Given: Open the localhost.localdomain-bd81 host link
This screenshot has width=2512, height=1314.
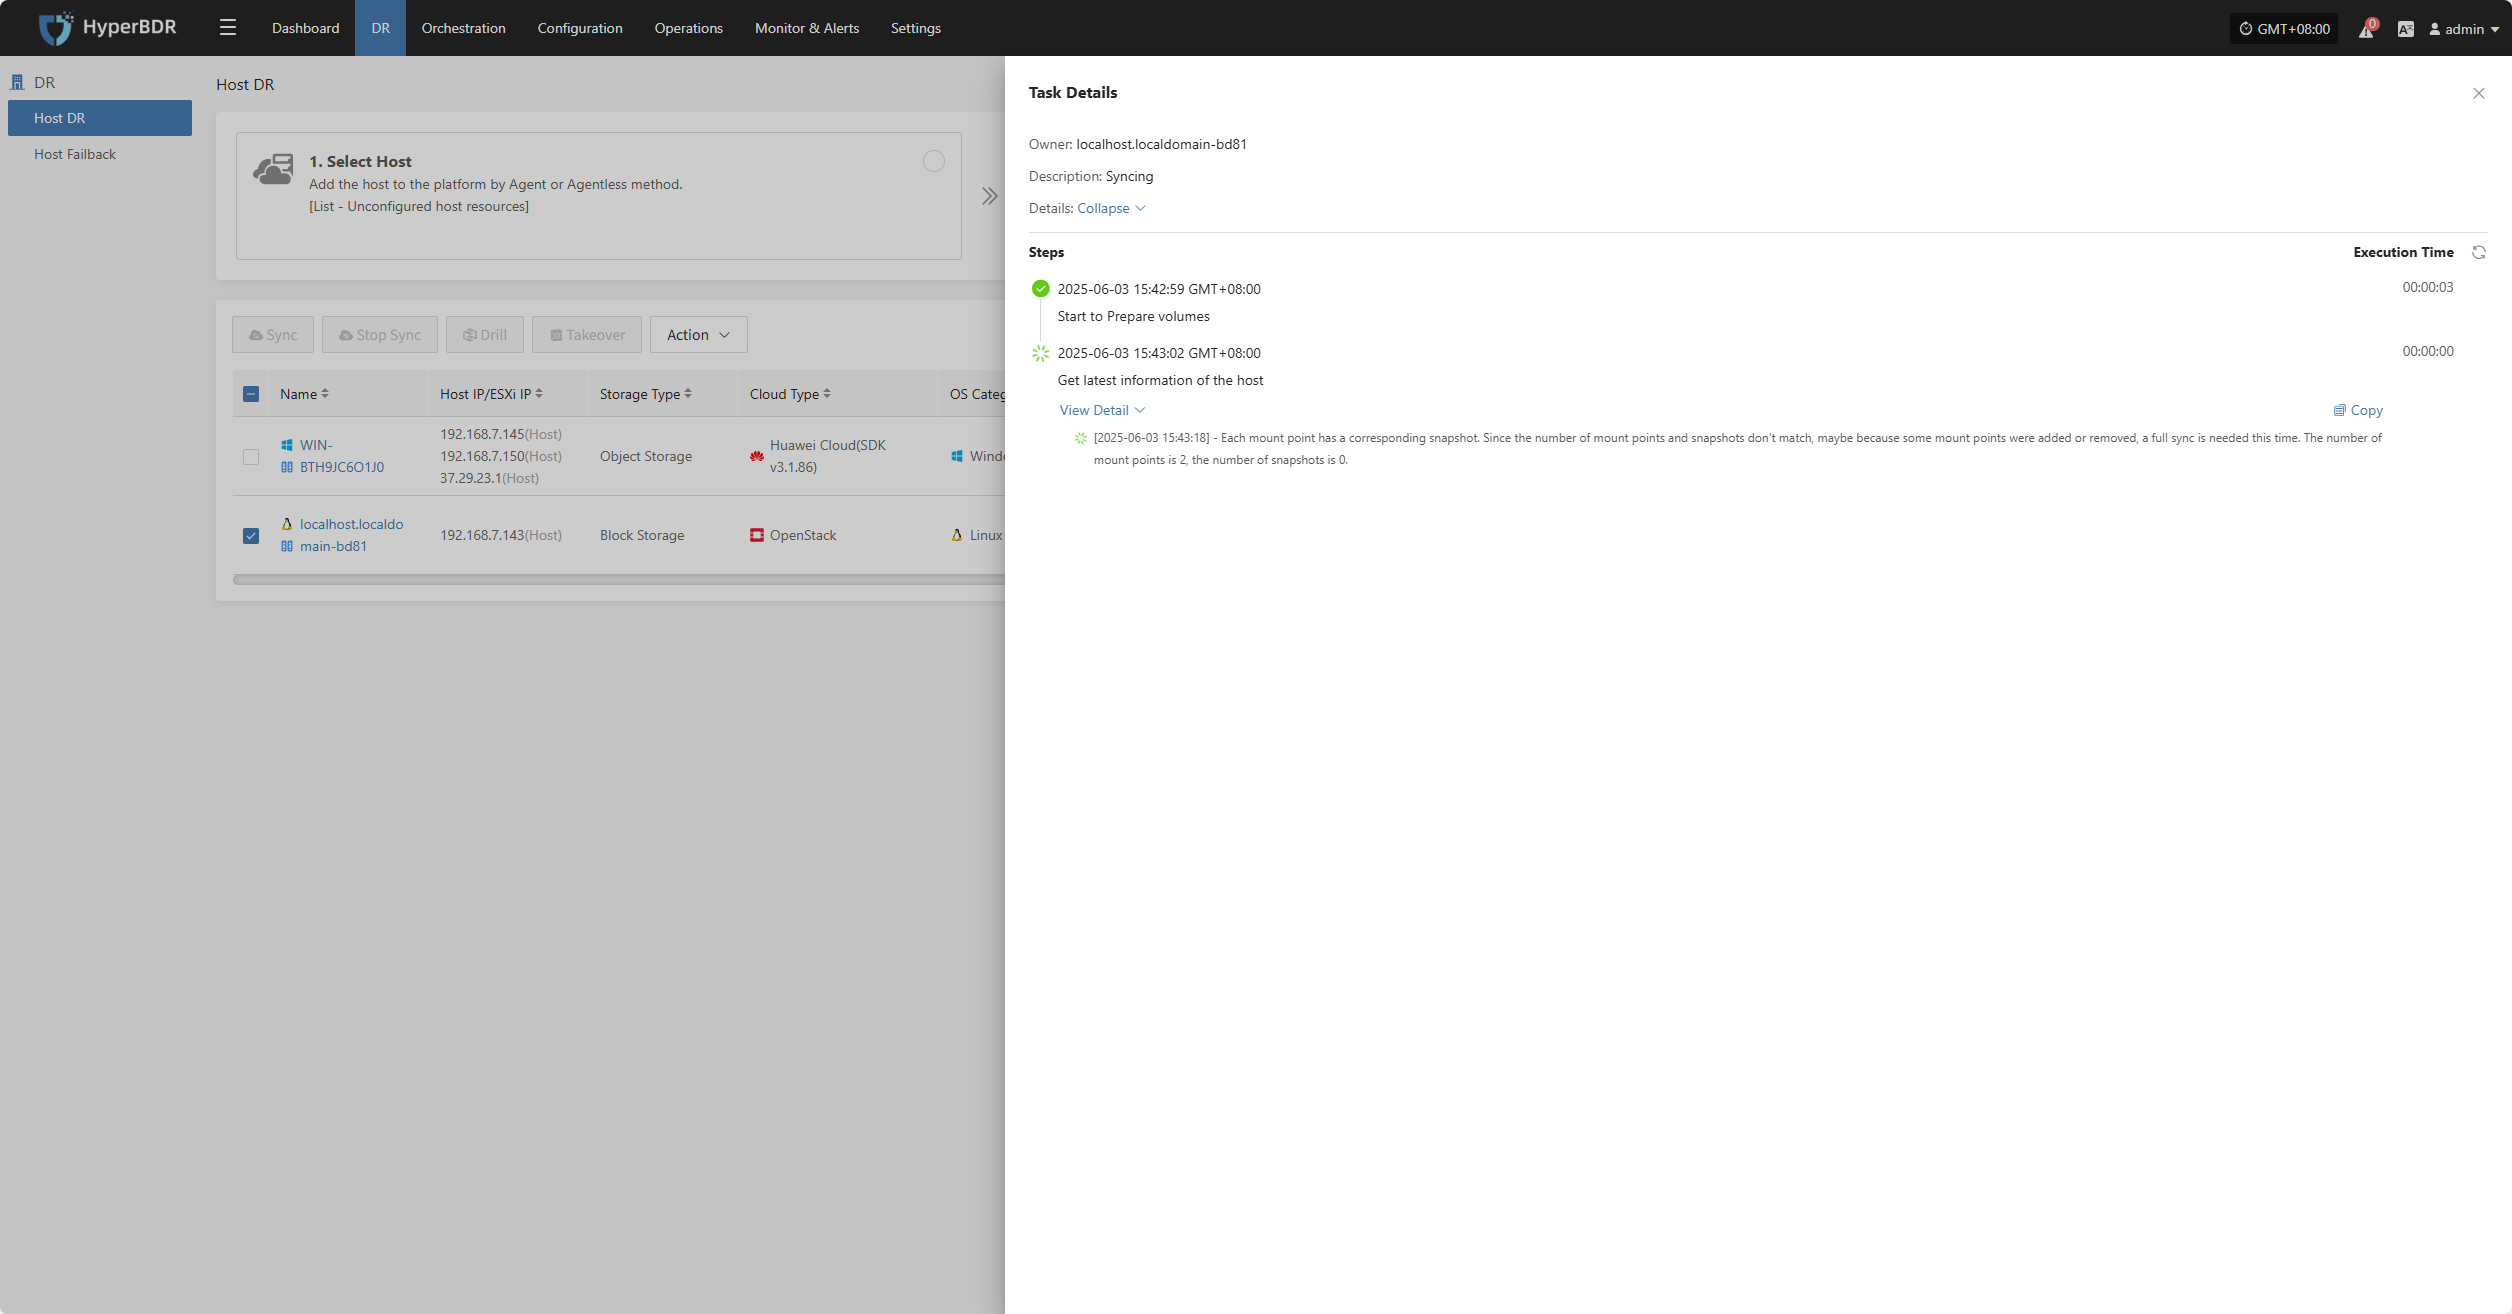Looking at the screenshot, I should click(x=351, y=535).
